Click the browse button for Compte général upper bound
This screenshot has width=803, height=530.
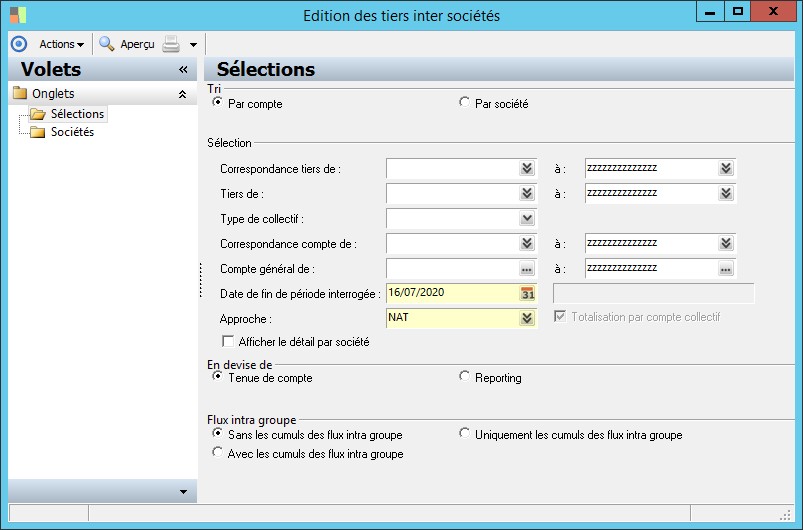[x=726, y=269]
